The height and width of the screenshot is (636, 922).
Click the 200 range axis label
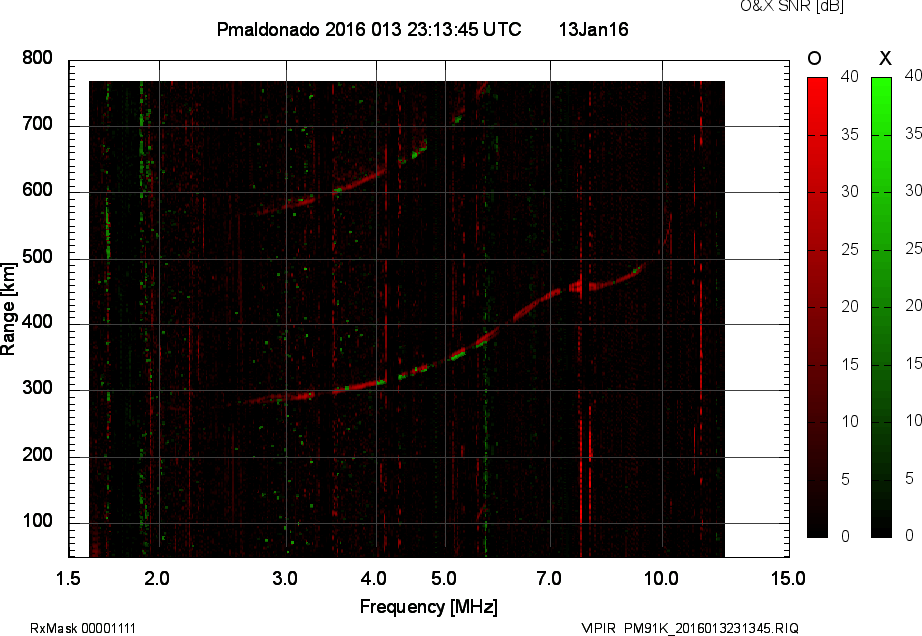pos(37,455)
